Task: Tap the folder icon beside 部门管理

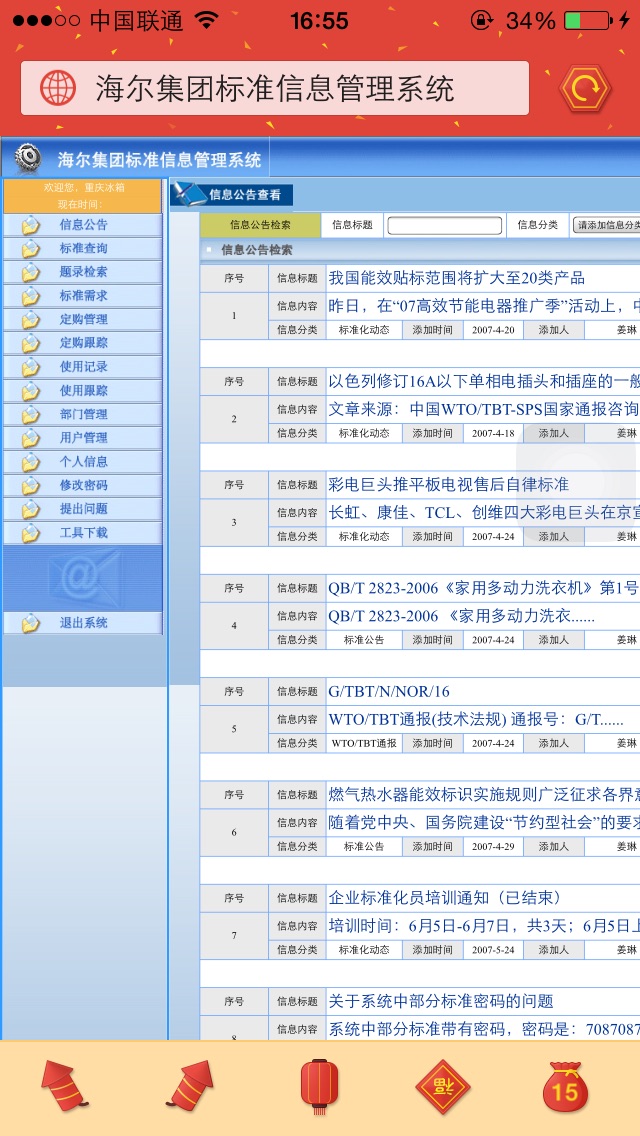Action: click(30, 415)
